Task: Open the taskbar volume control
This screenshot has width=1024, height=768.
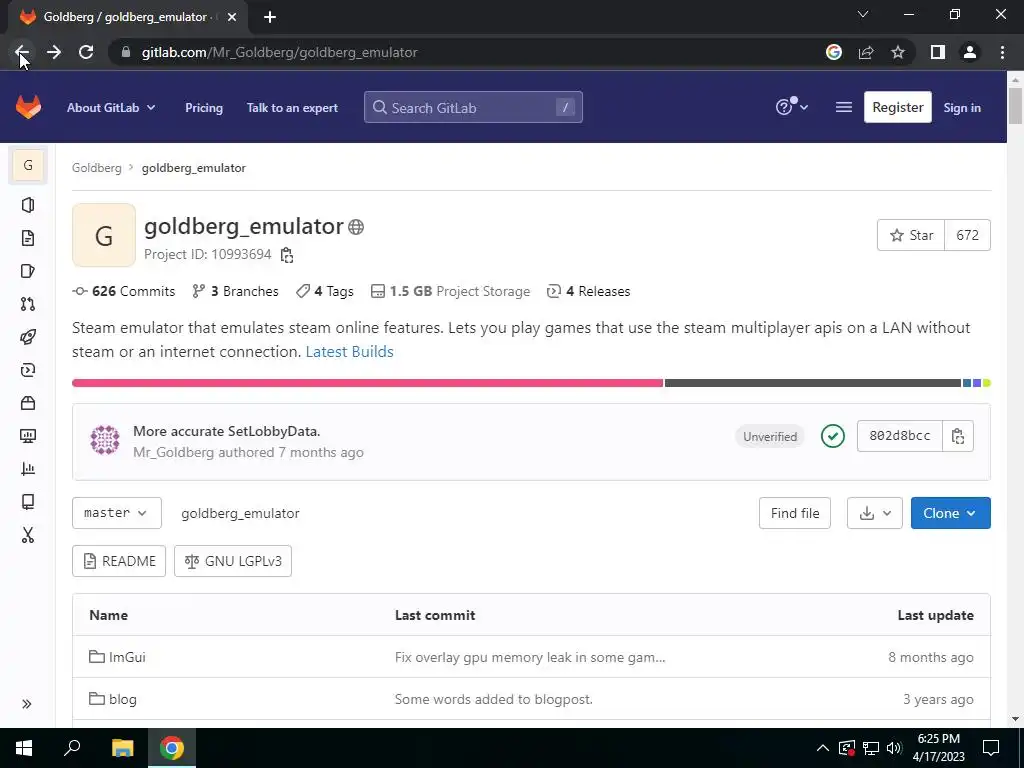Action: point(894,748)
